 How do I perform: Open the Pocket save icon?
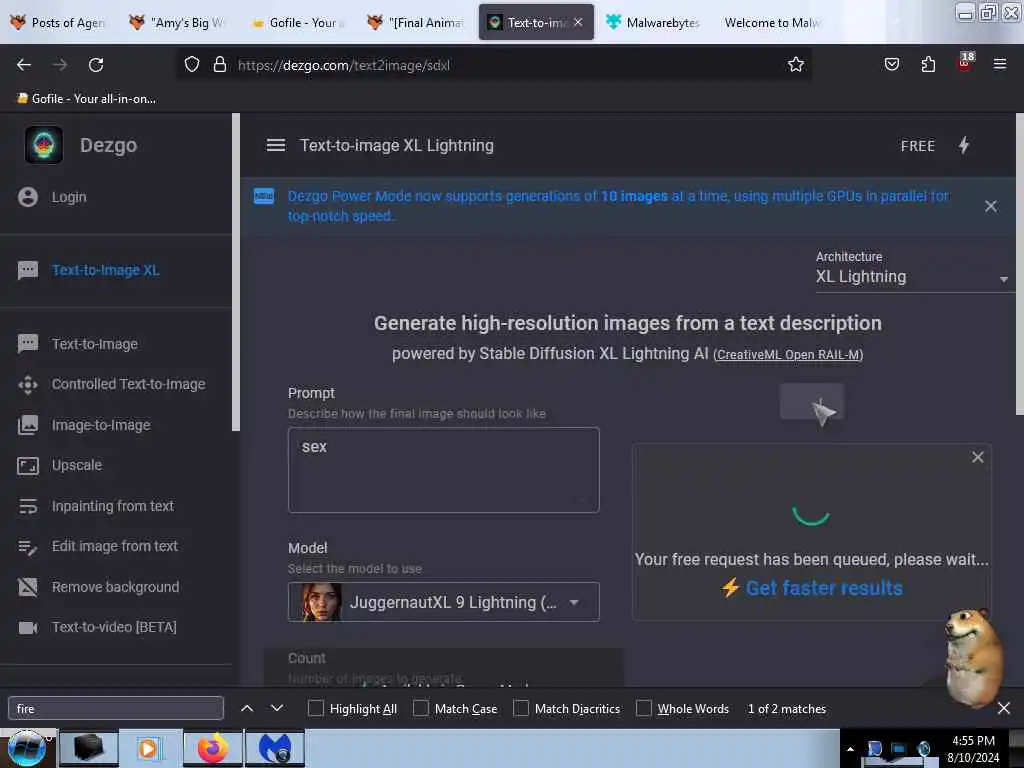(891, 65)
